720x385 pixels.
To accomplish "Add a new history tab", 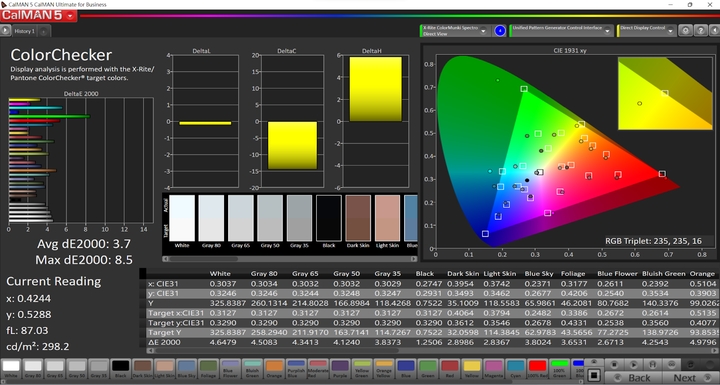I will point(44,31).
